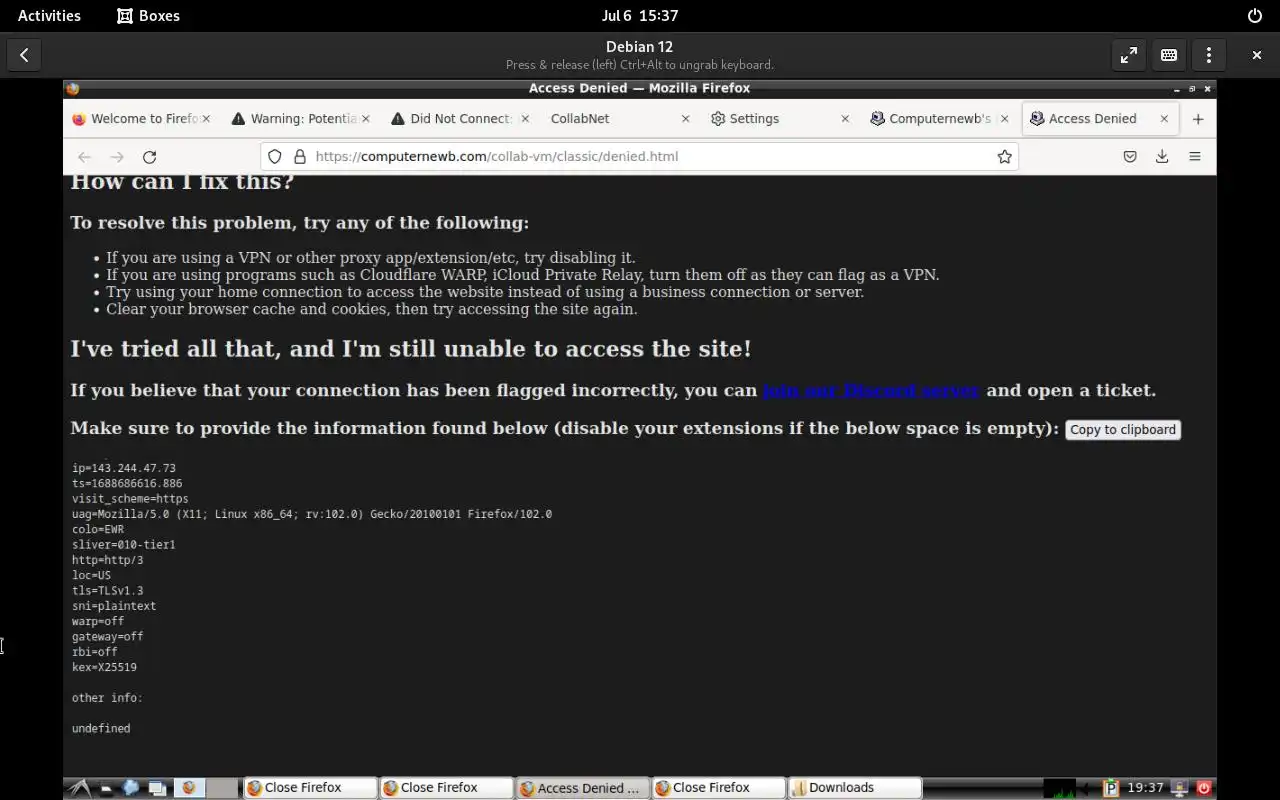Click show desktop taskbar icon
This screenshot has height=800, width=1280.
point(157,788)
